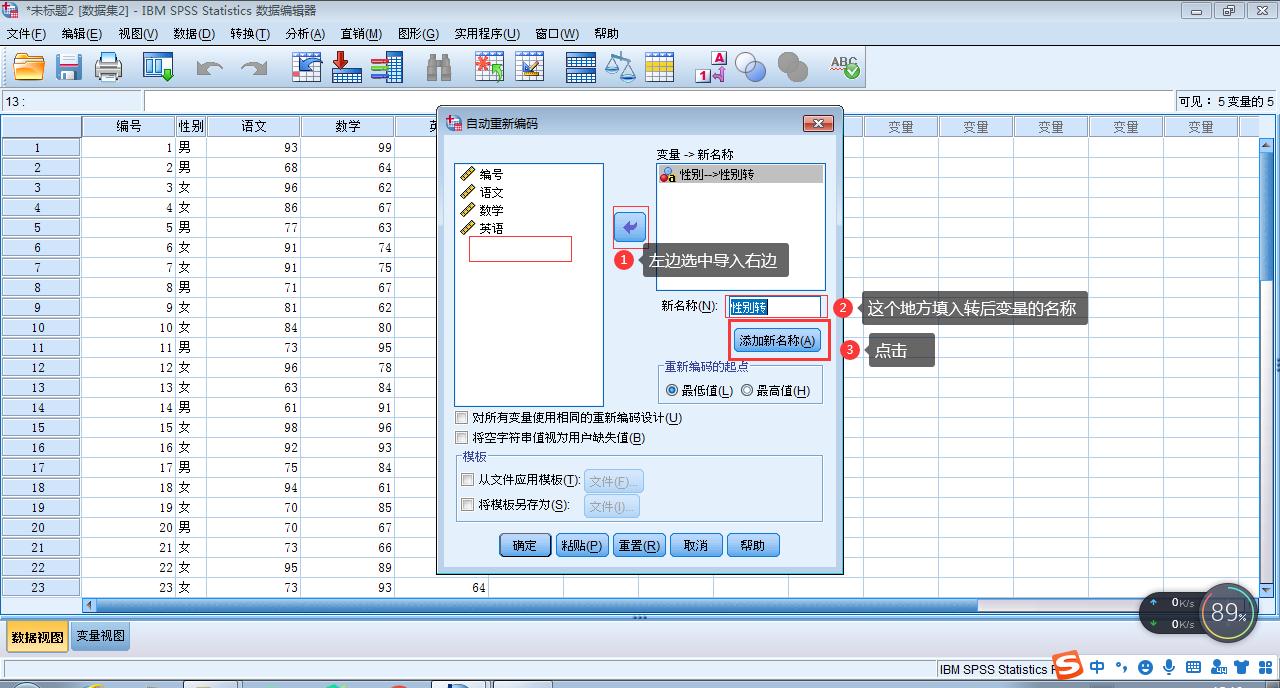Open a data file

[27, 66]
